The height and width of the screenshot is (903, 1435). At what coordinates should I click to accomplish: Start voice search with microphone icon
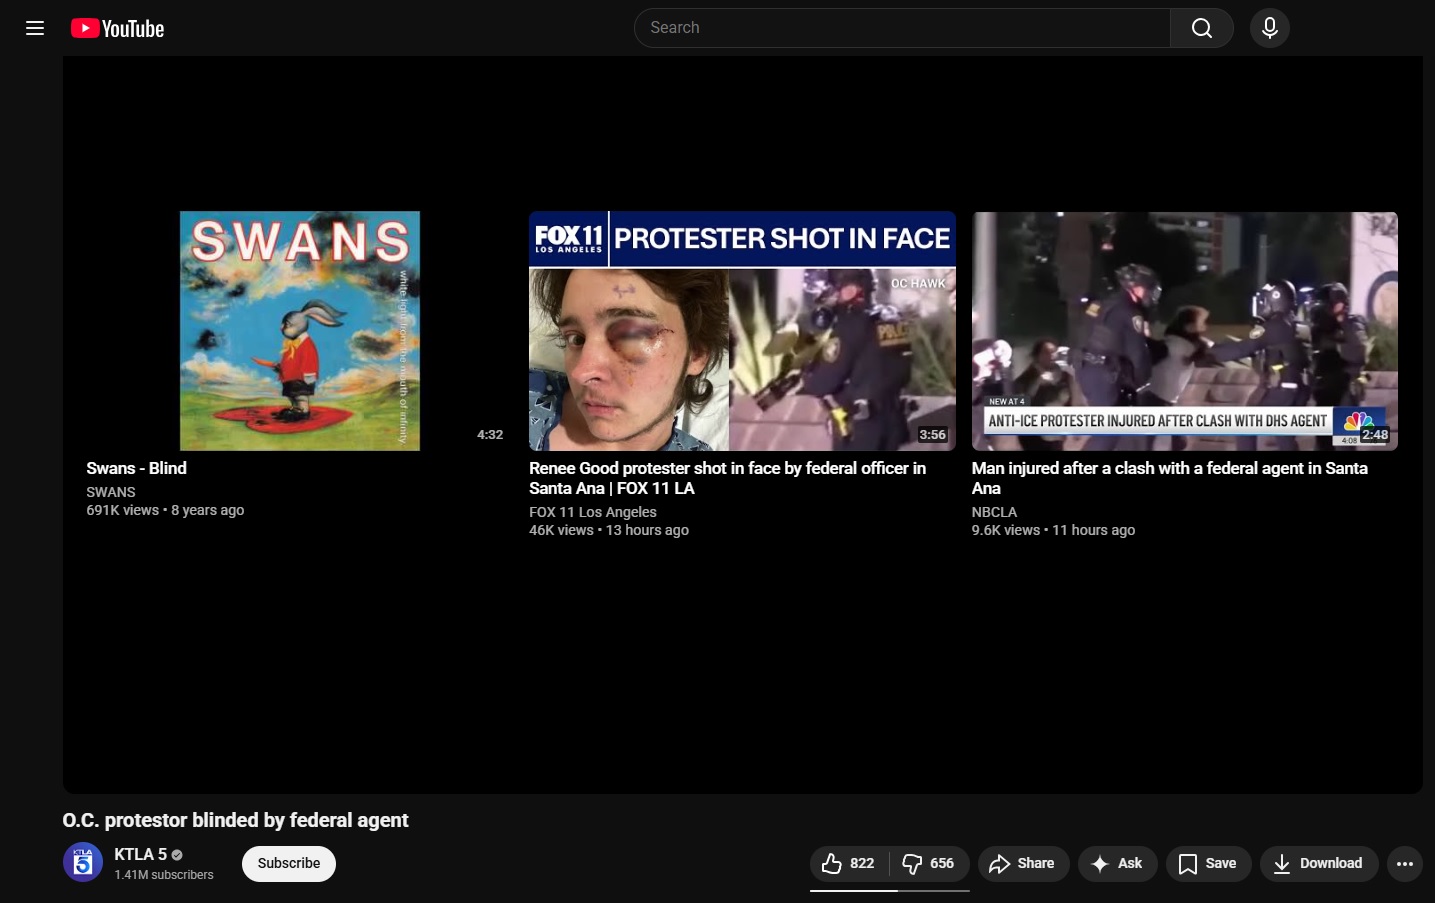click(1270, 28)
